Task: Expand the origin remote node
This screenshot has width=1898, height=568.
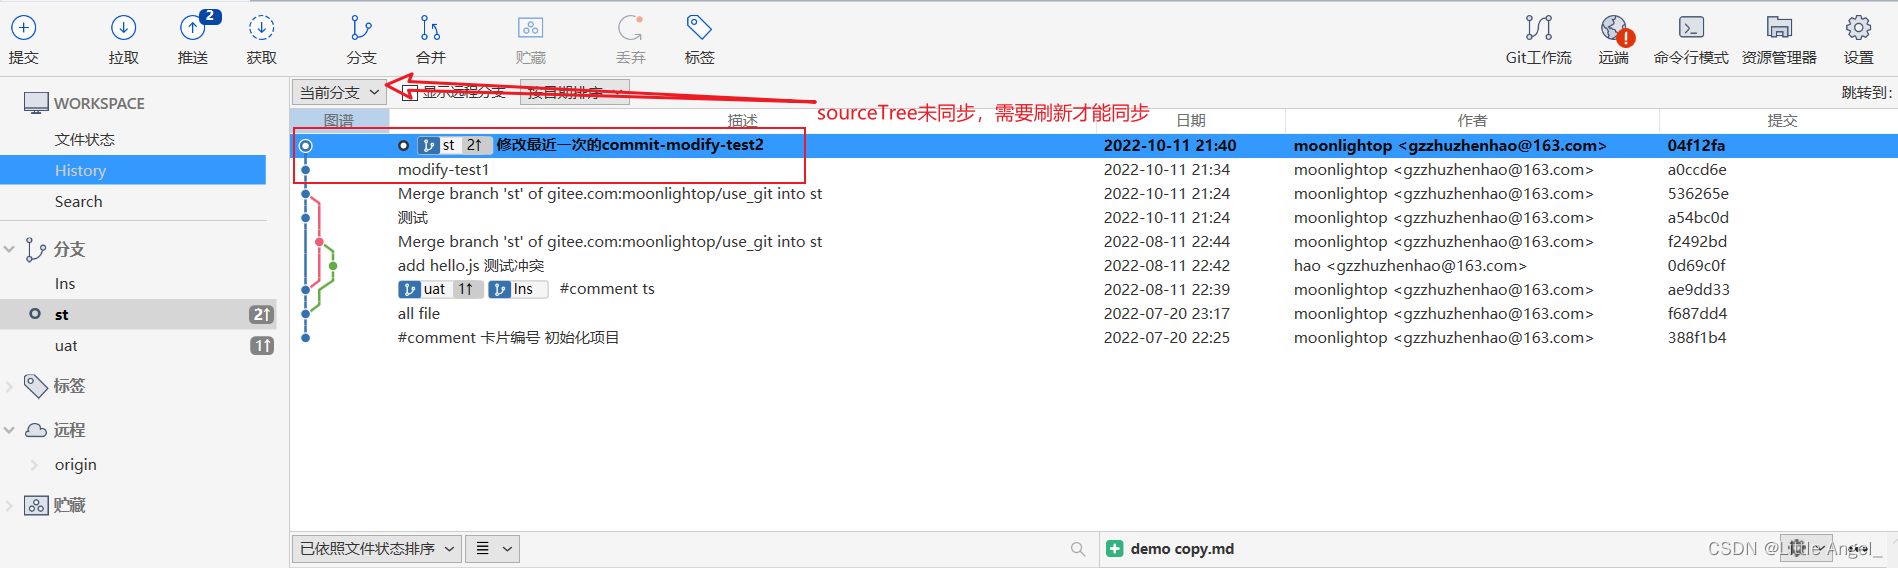Action: (35, 464)
